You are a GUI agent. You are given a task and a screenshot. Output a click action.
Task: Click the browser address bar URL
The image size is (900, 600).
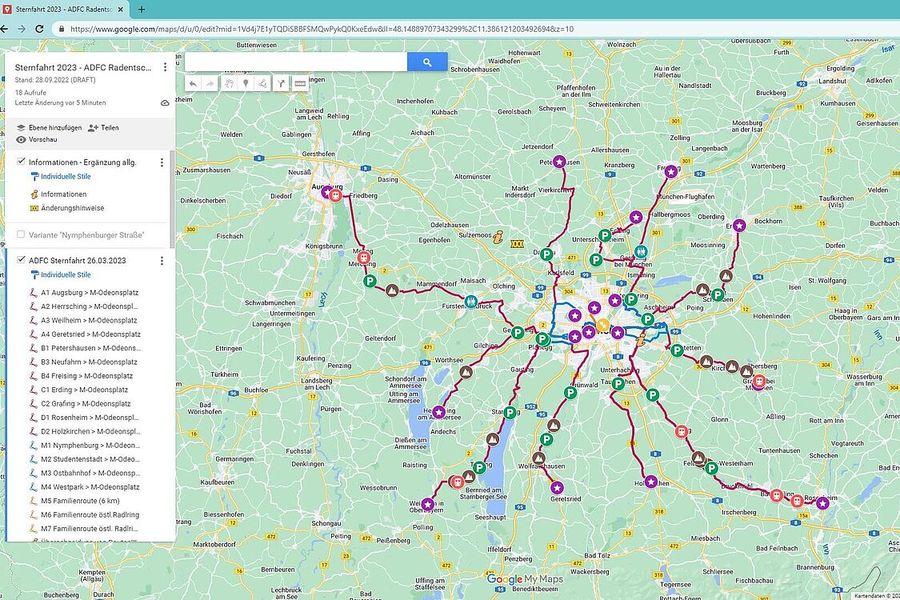tap(321, 29)
